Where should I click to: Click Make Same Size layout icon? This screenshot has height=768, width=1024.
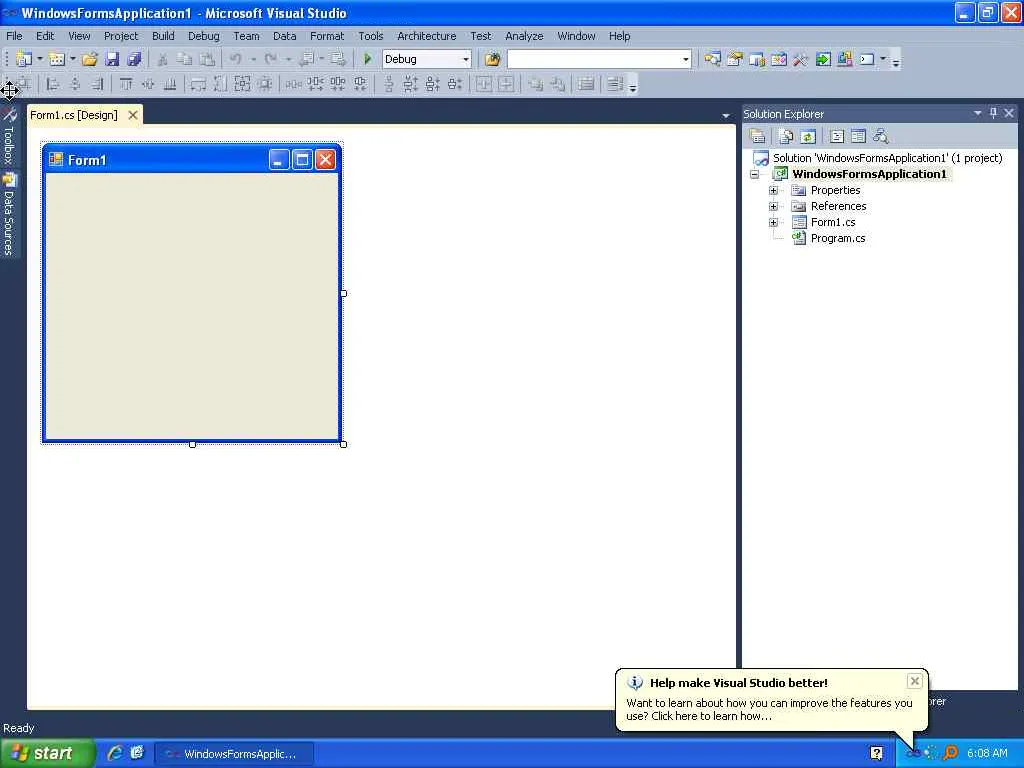click(x=242, y=84)
